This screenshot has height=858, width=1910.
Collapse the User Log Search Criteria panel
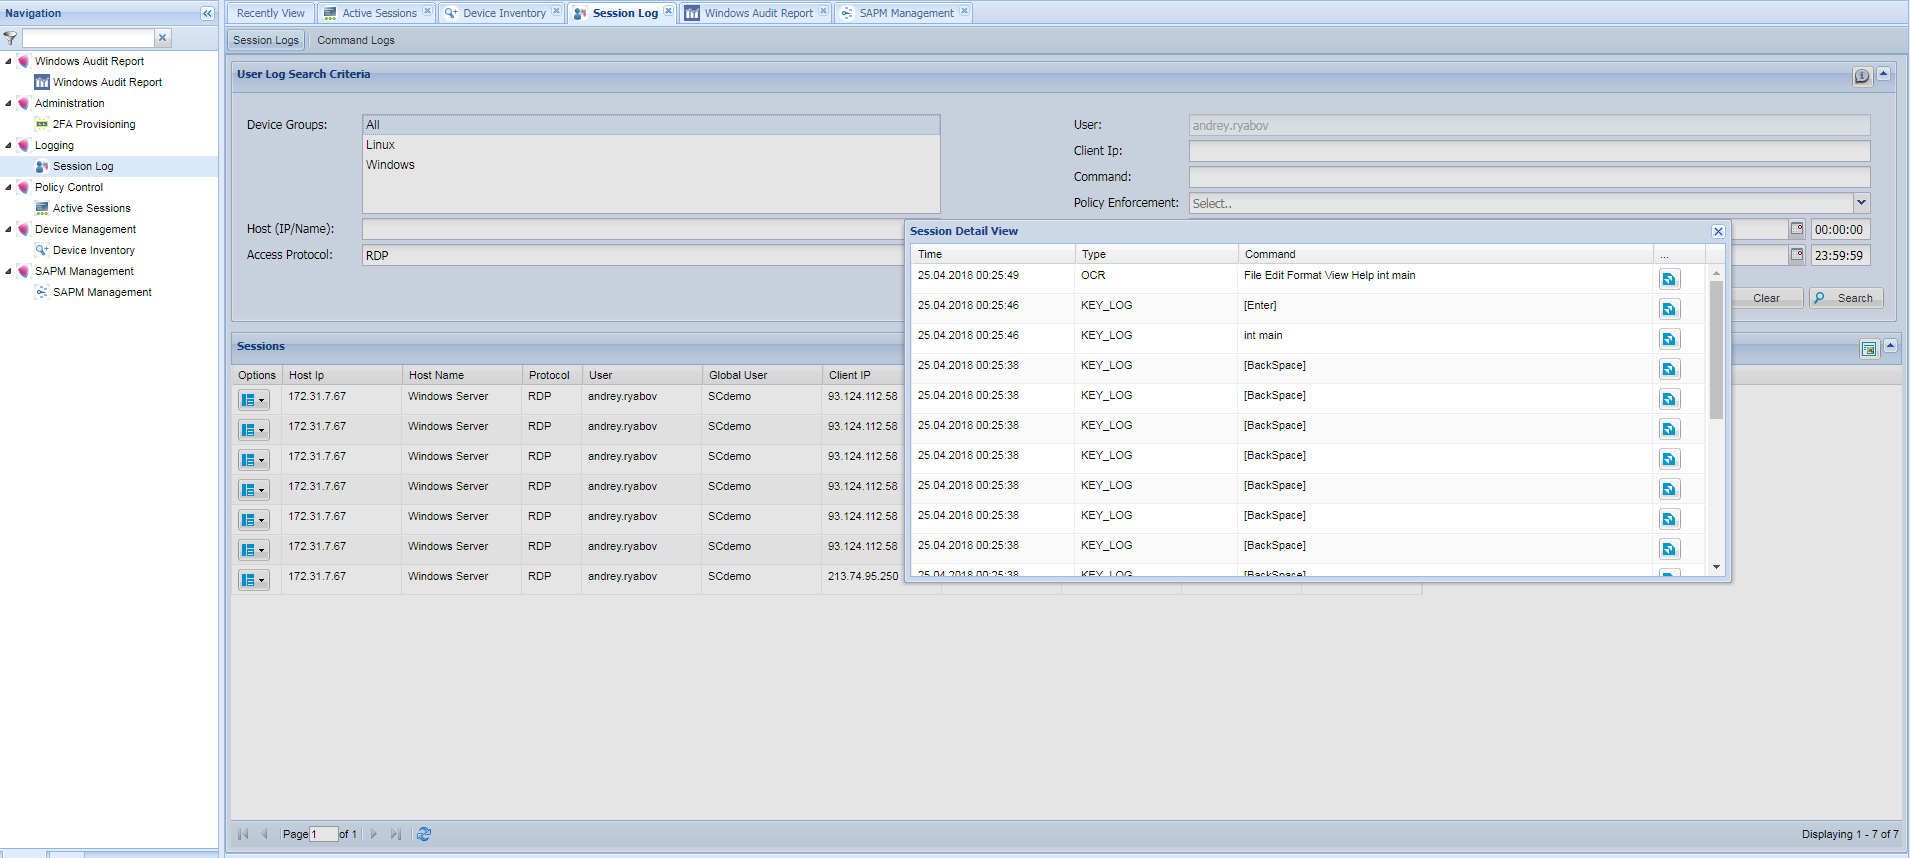point(1884,74)
